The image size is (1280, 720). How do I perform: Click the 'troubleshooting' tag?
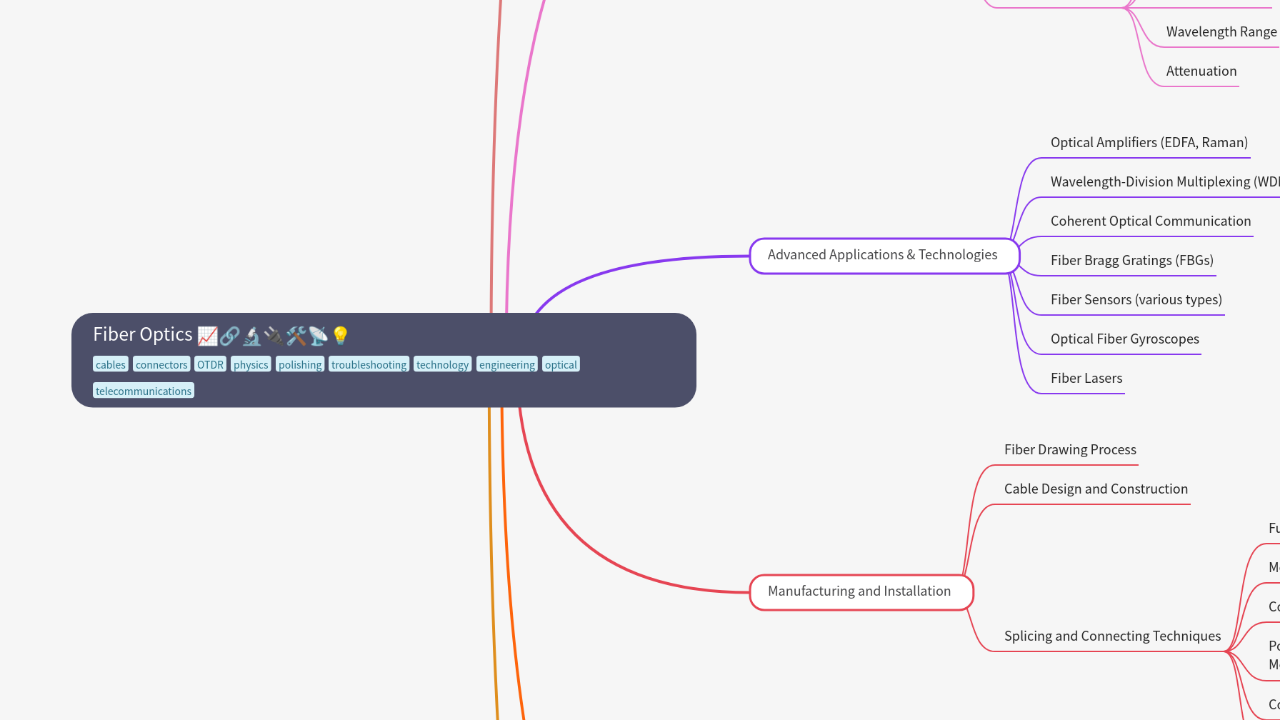pos(369,365)
